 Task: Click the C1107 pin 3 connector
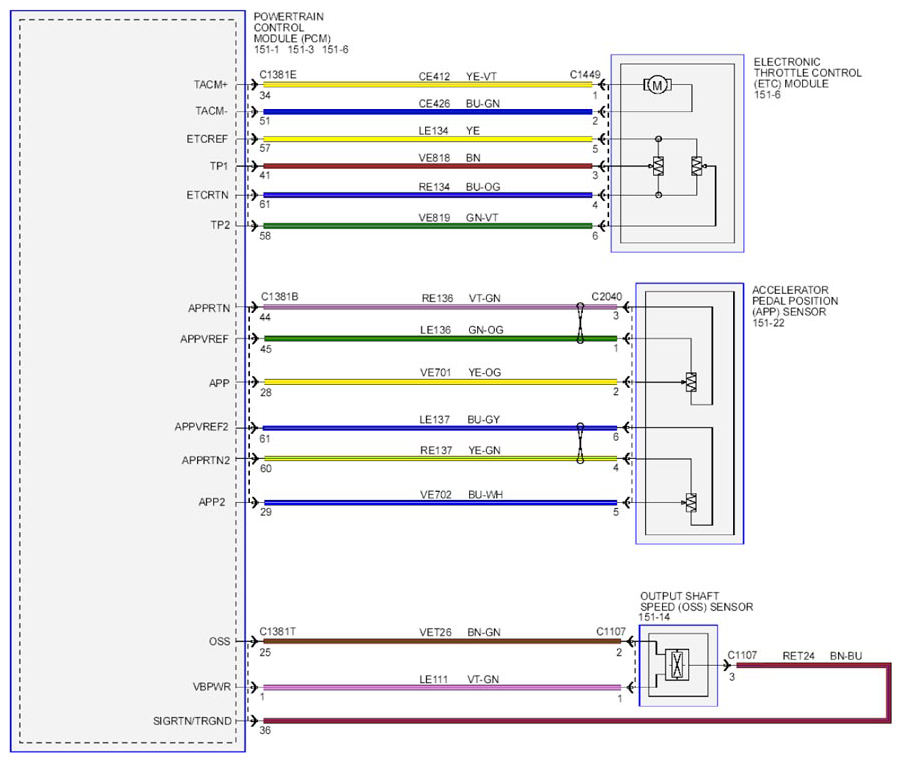(727, 665)
